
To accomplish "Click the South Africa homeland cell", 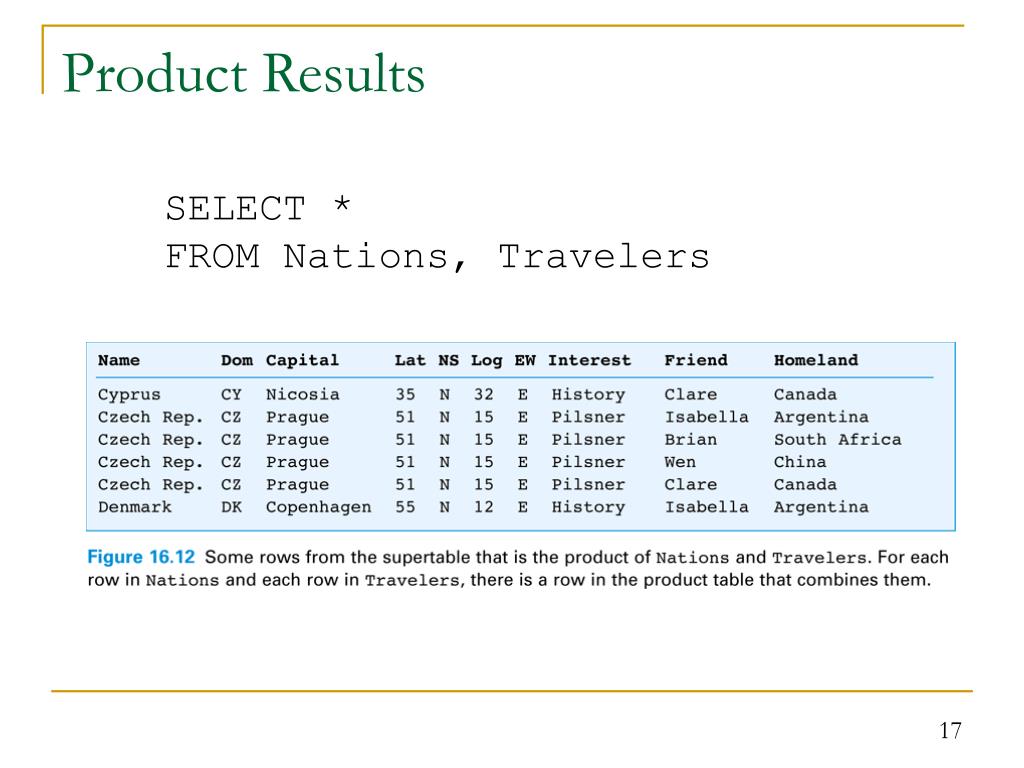I will pyautogui.click(x=837, y=440).
